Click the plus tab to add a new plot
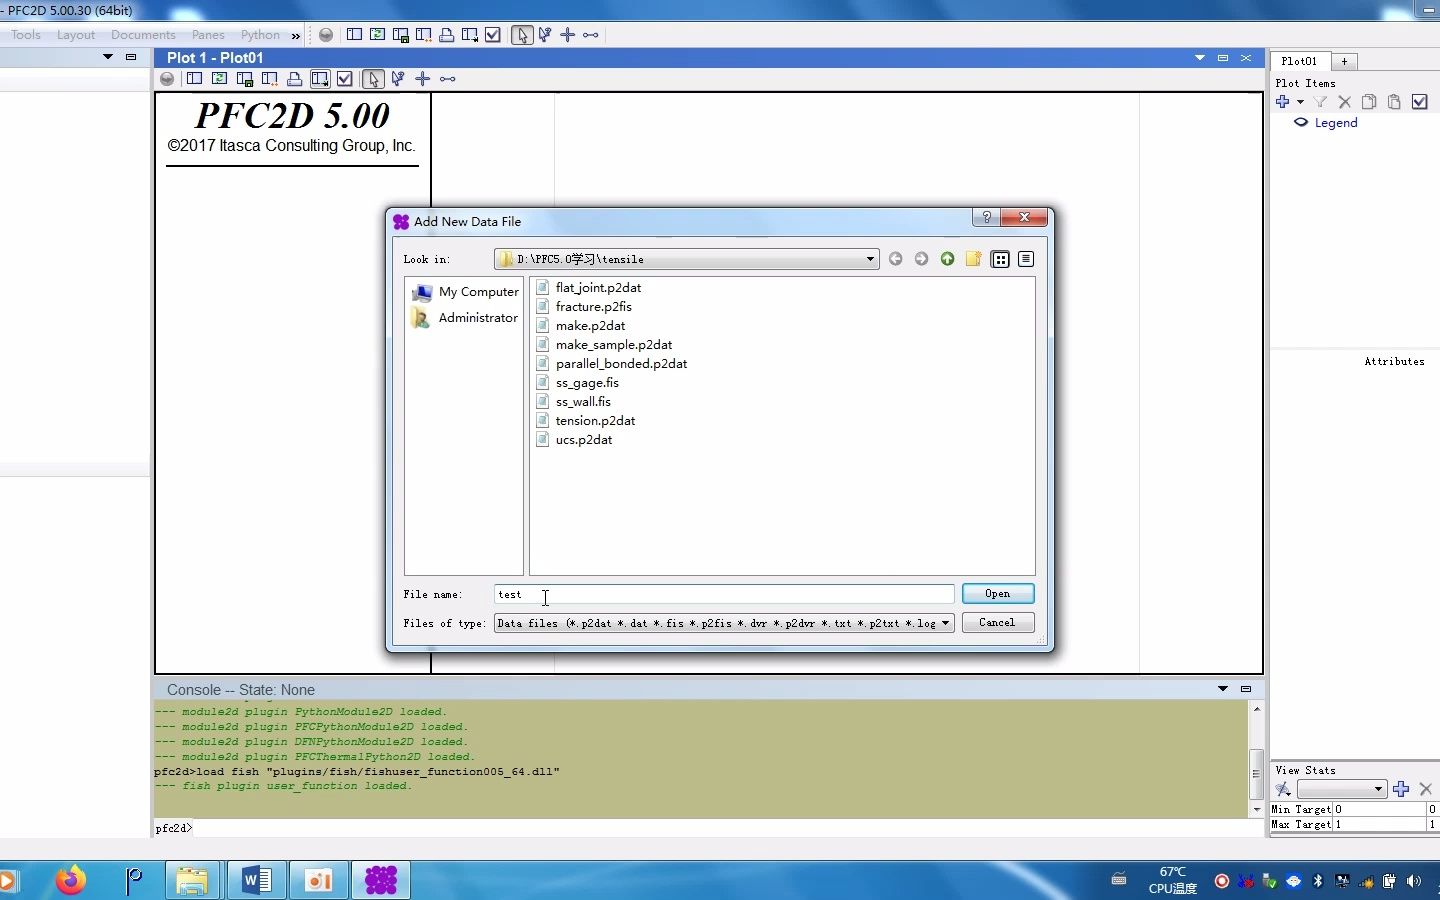1440x900 pixels. tap(1344, 61)
